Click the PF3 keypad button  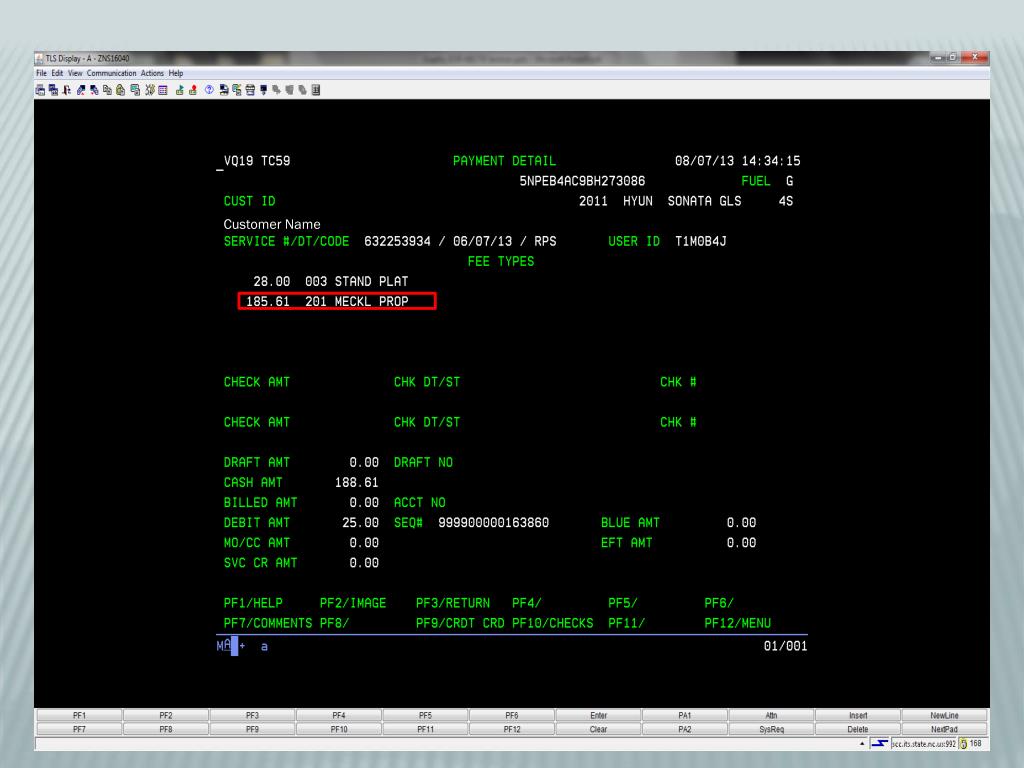tap(252, 716)
